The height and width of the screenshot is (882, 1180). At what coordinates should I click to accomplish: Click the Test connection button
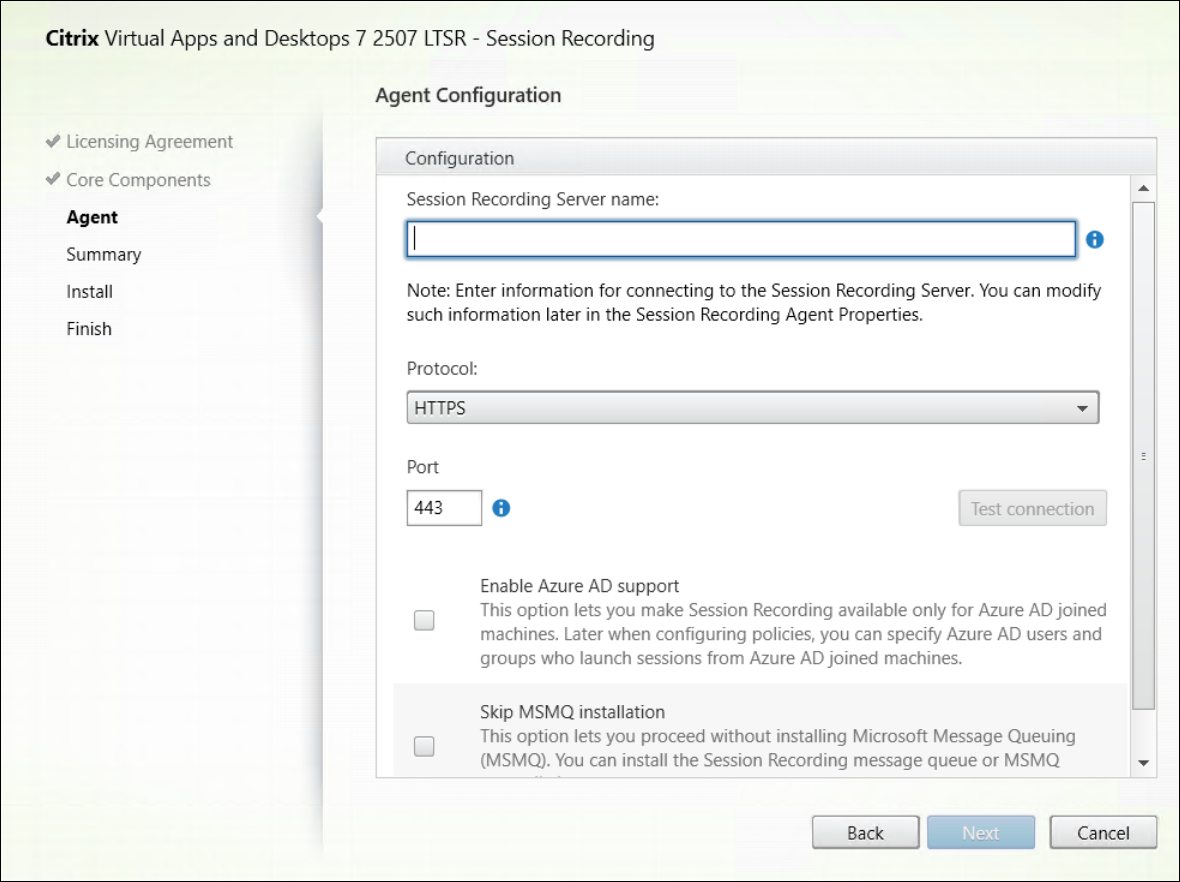pyautogui.click(x=1032, y=508)
